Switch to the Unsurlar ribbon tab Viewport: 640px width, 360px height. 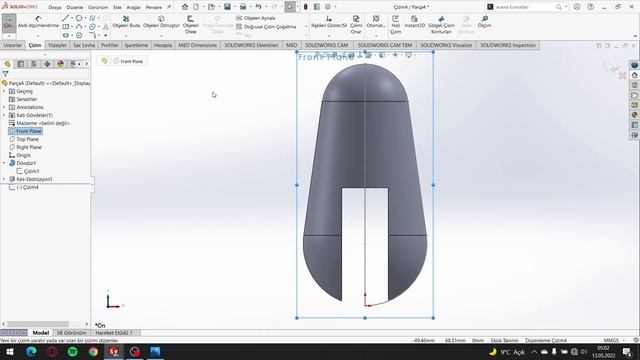[13, 45]
